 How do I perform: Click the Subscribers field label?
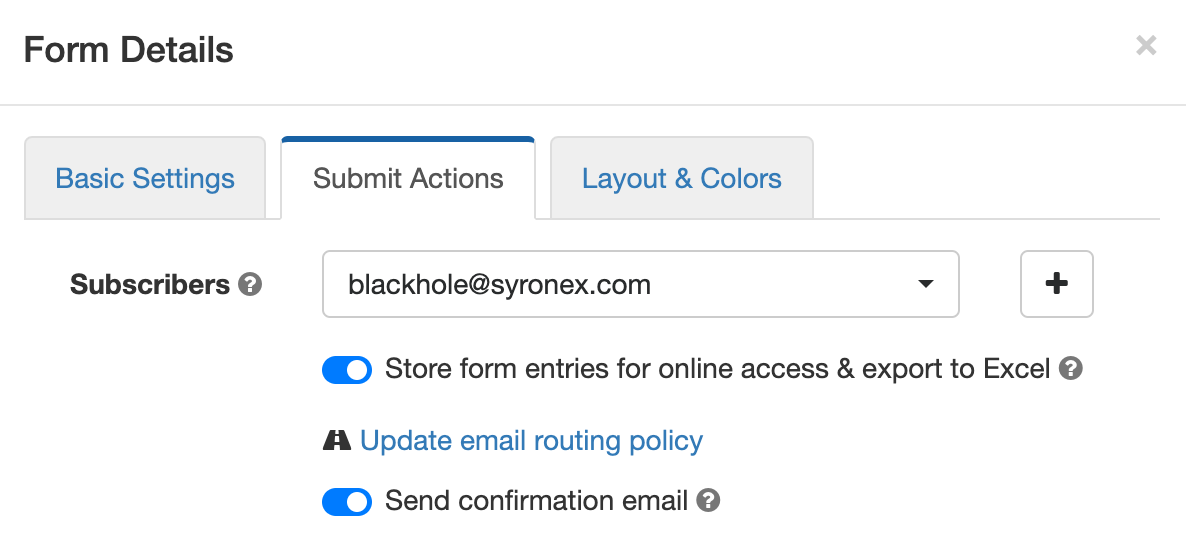[x=150, y=285]
